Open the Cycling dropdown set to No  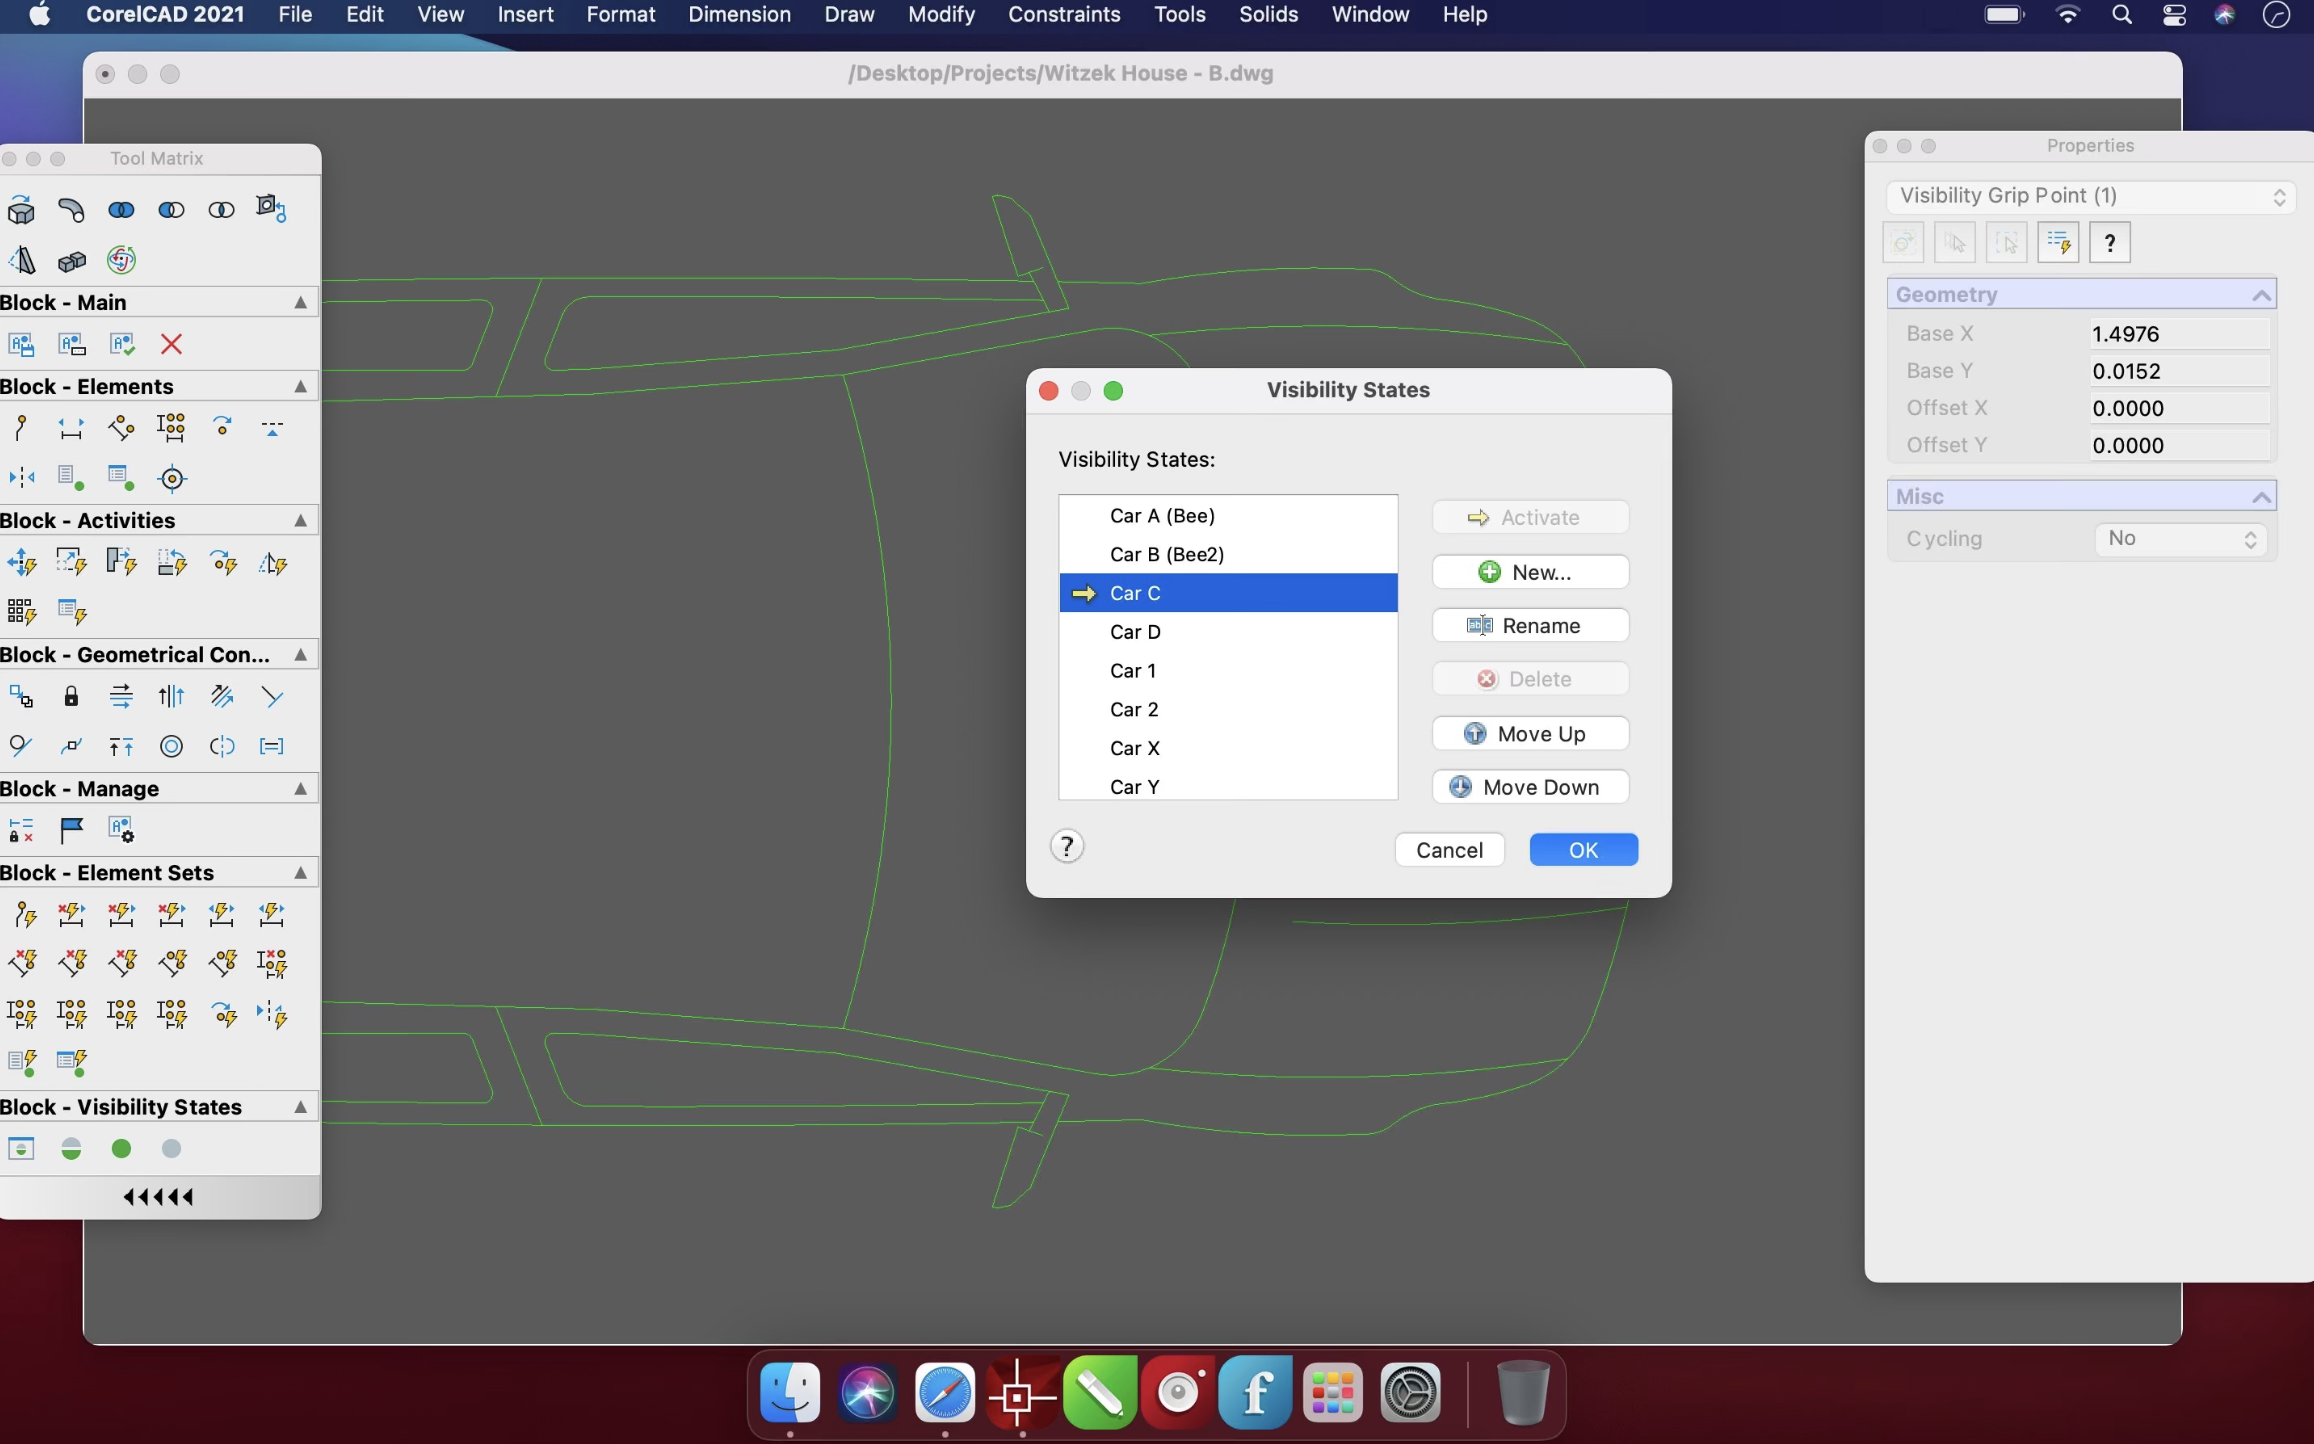pos(2180,539)
